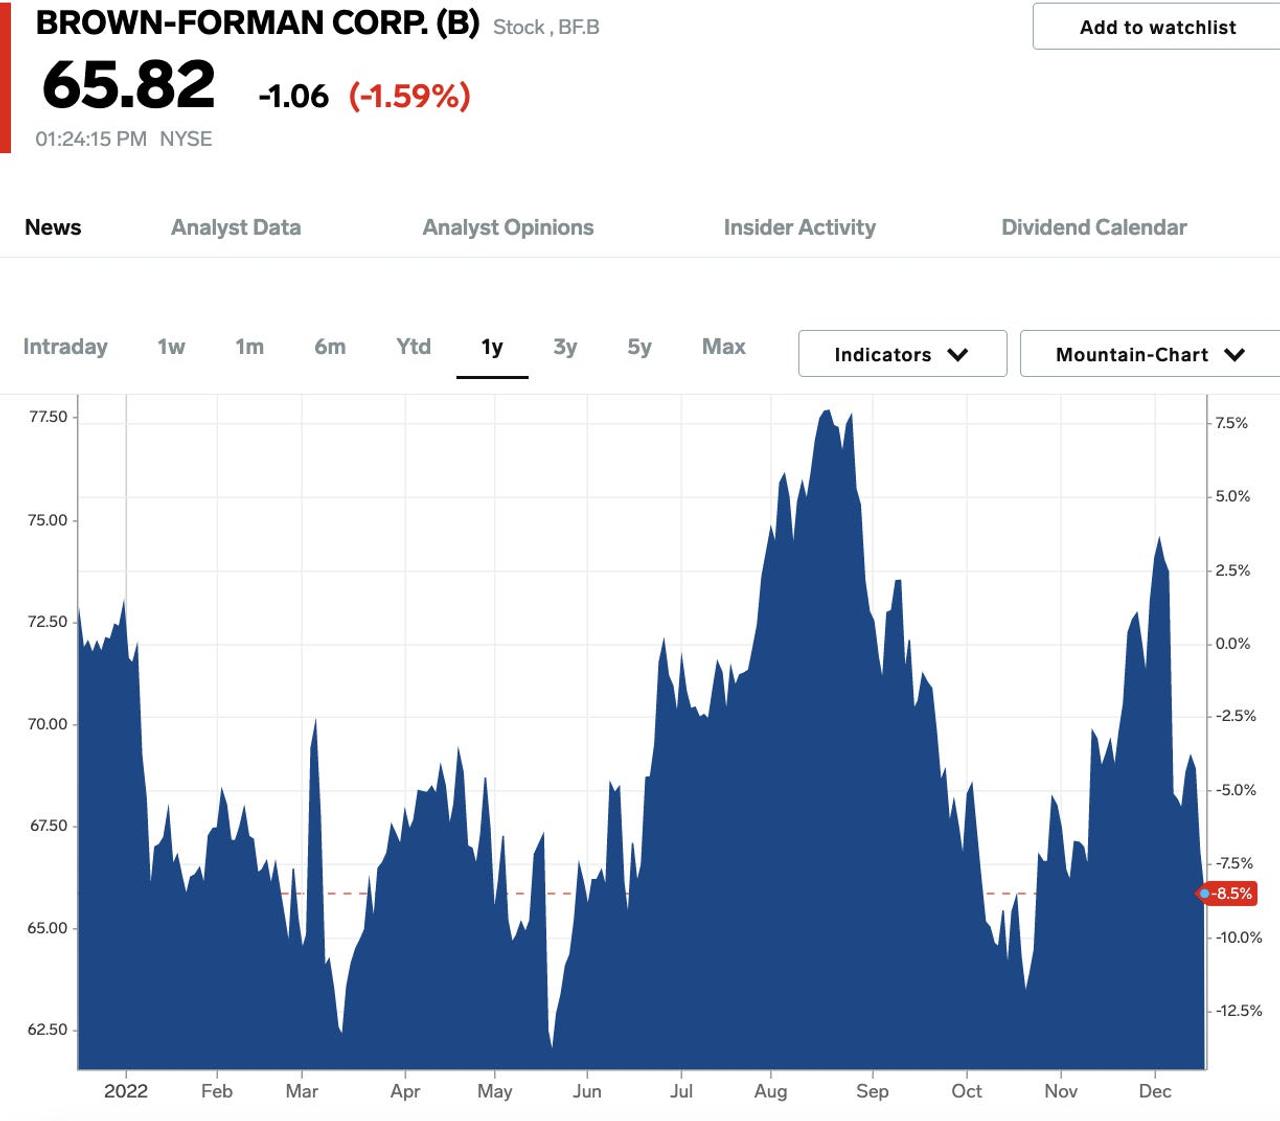The width and height of the screenshot is (1280, 1121).
Task: Switch chart range to 1w
Action: 171,347
